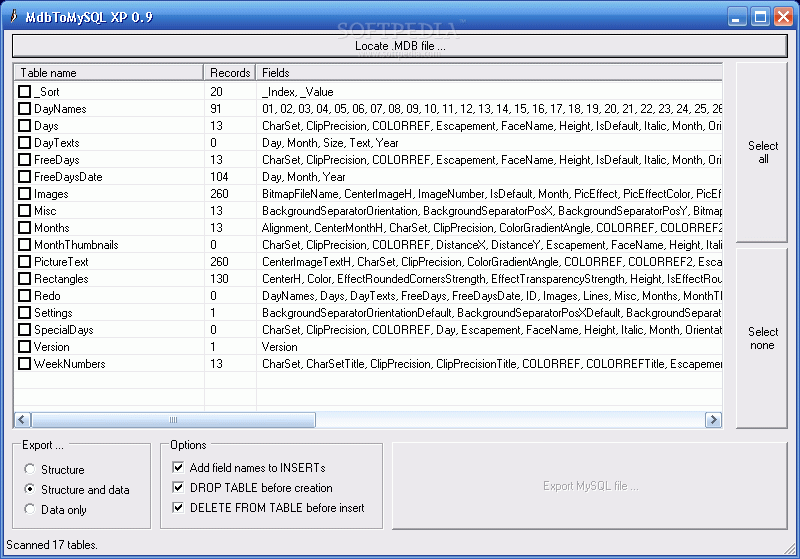Click DayTexts fields Day, Month, Size, Text, Year

(330, 143)
